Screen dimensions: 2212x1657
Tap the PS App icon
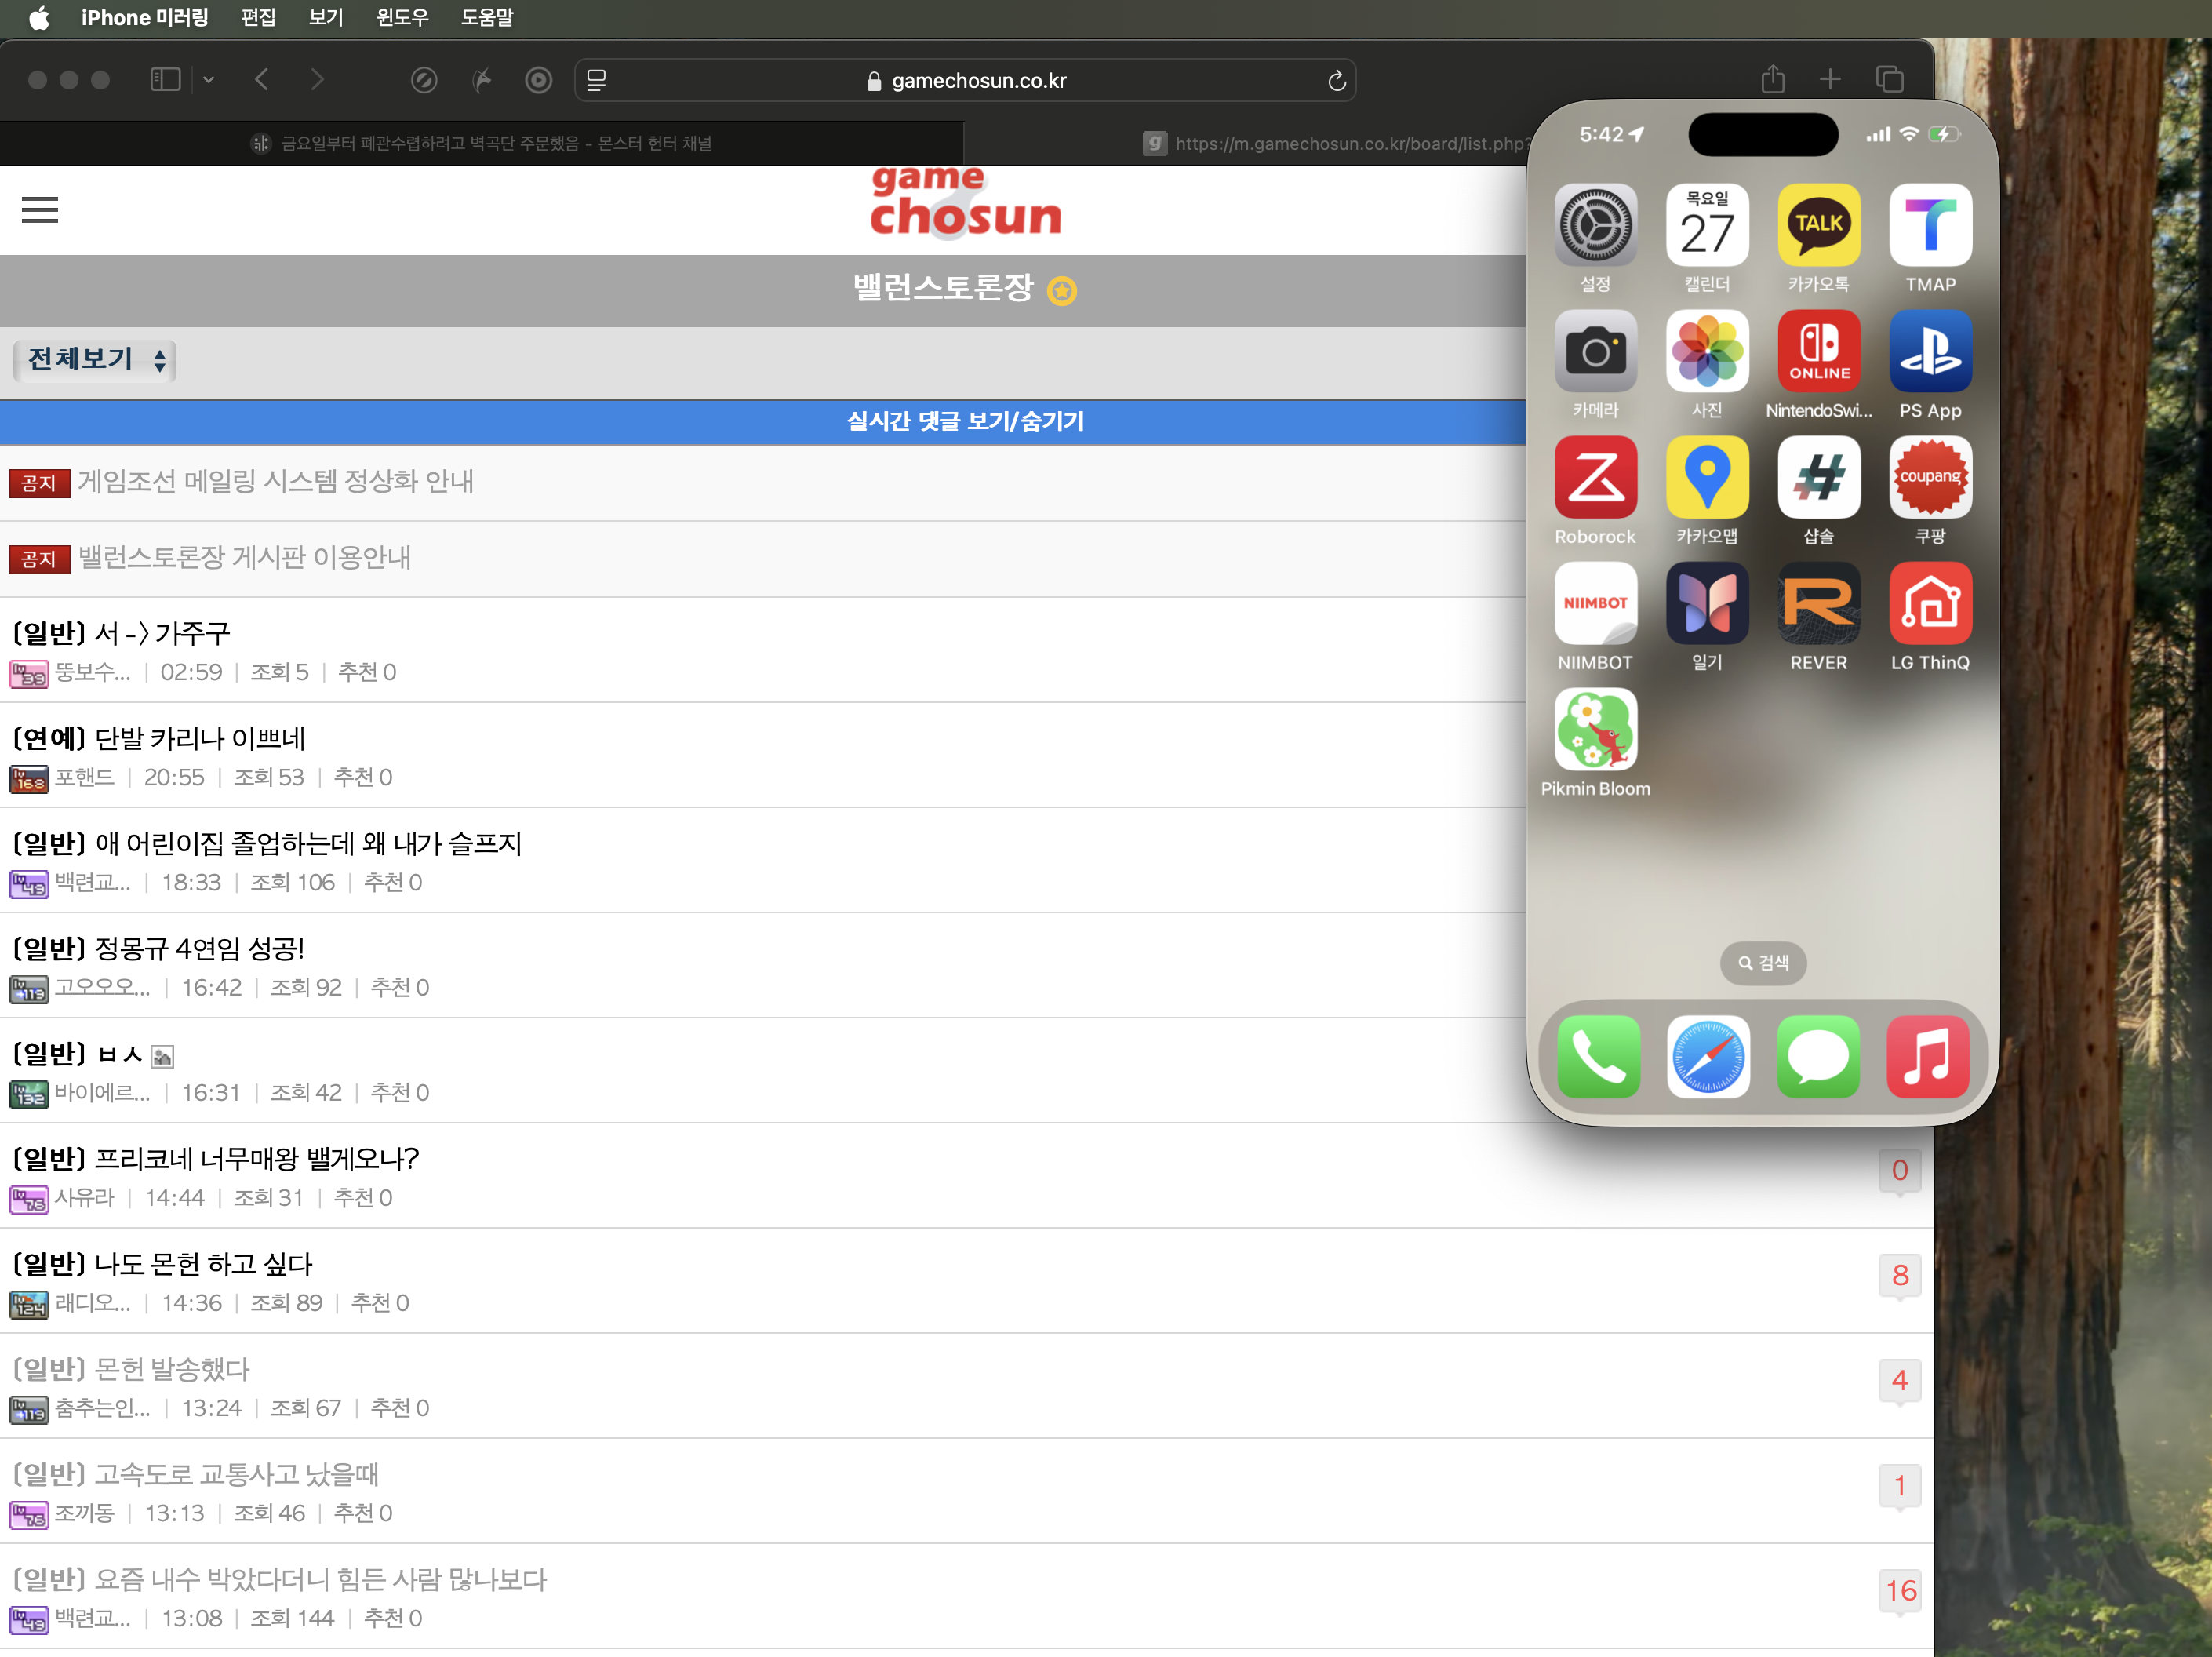click(1929, 351)
